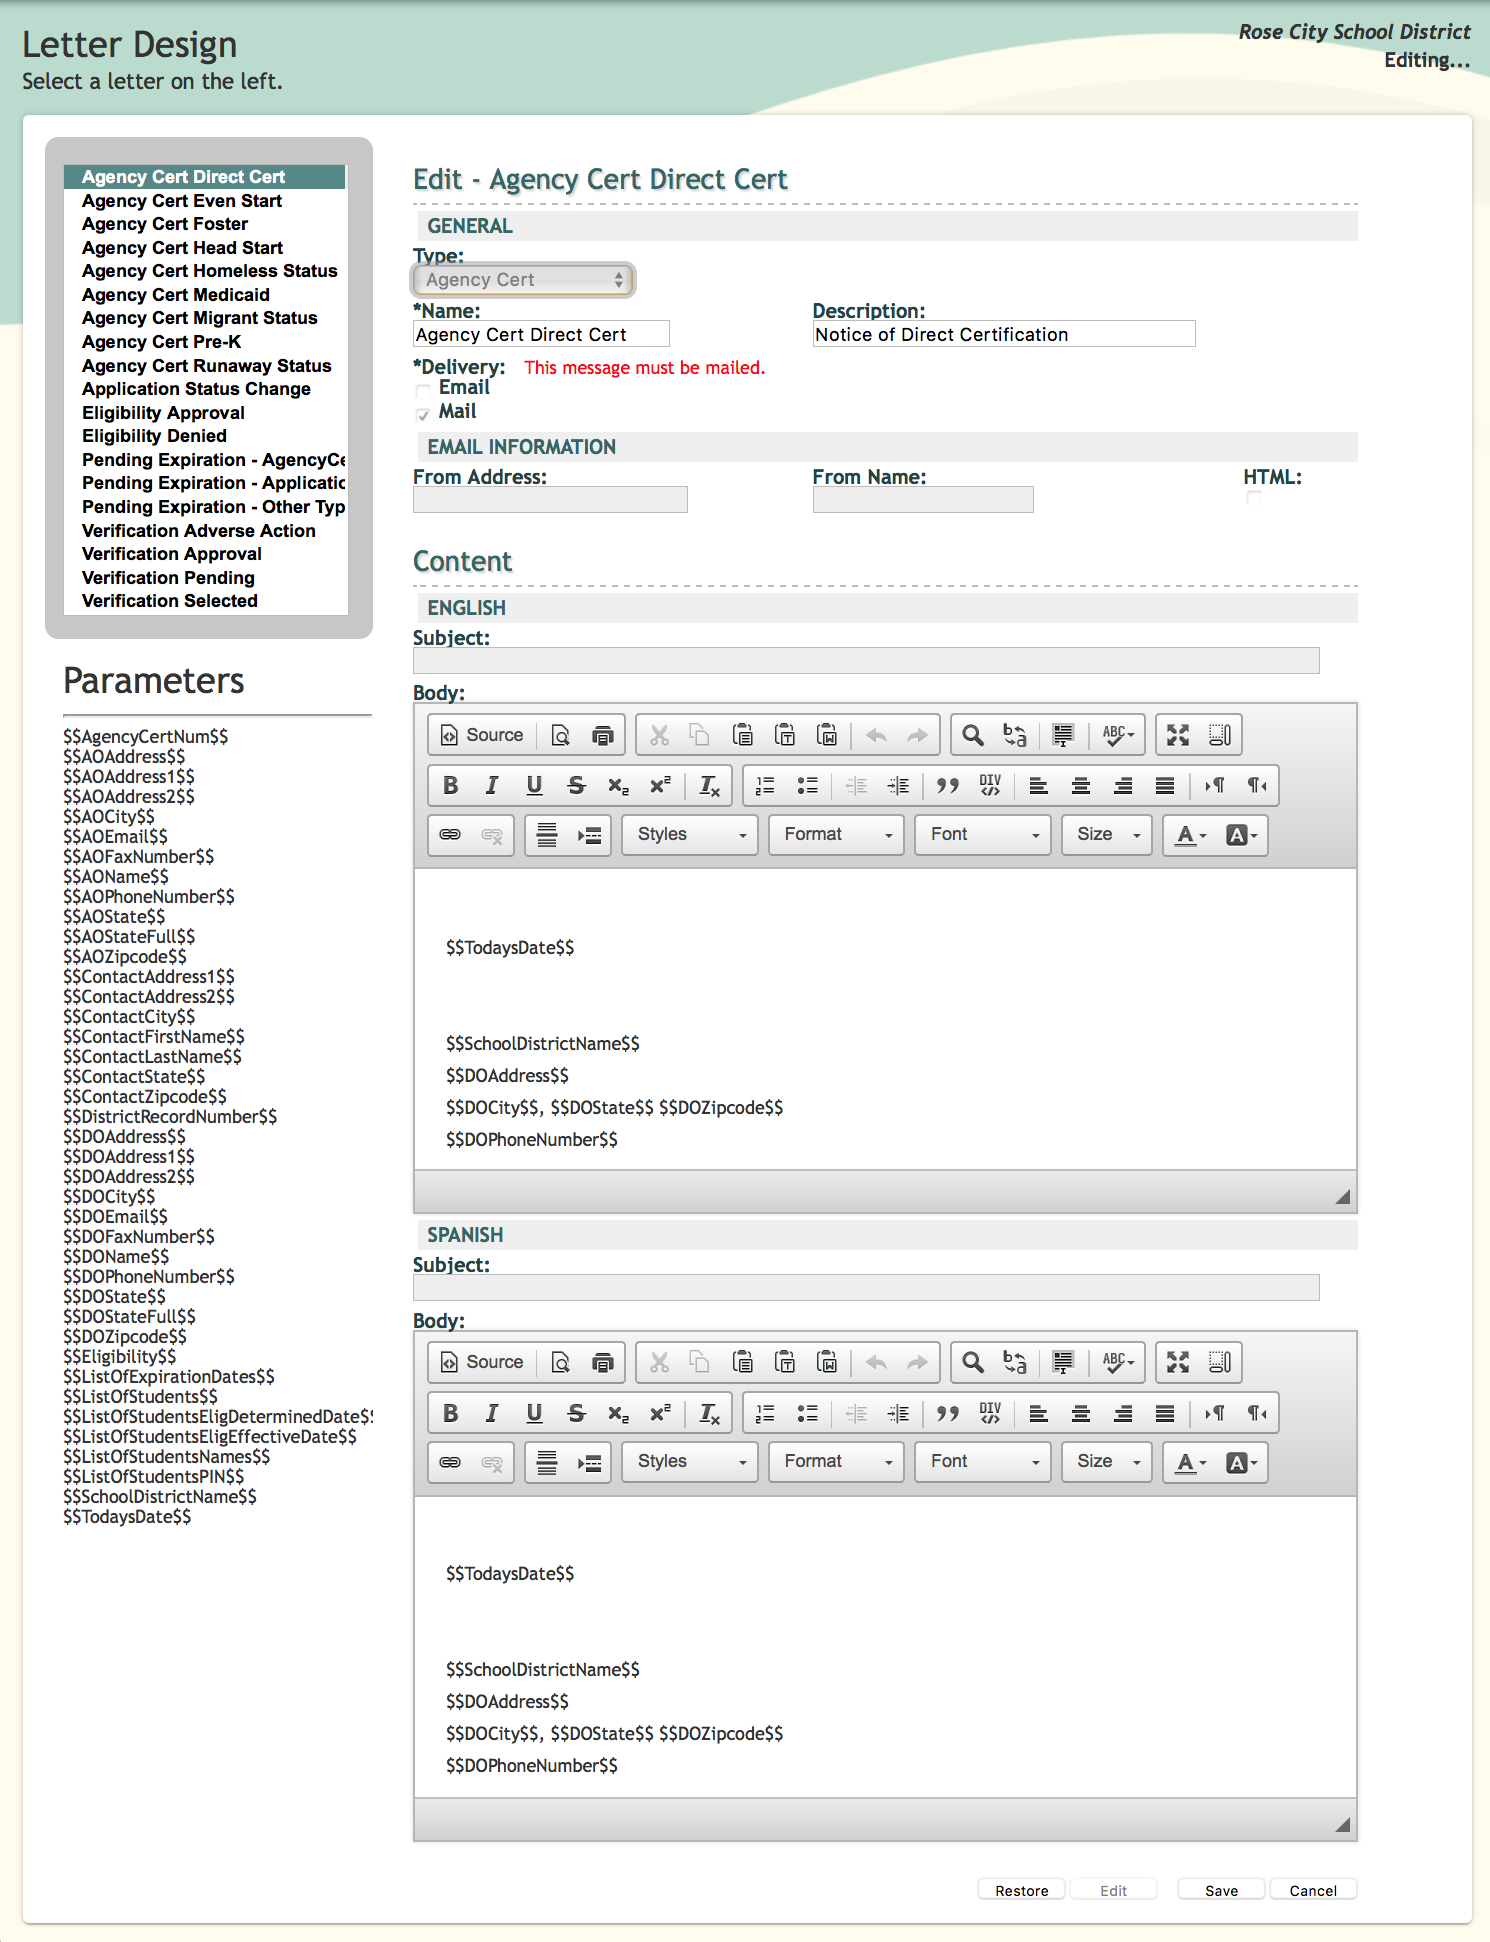Open Spell Check dropdown in English editor
This screenshot has height=1942, width=1490.
(x=1118, y=735)
